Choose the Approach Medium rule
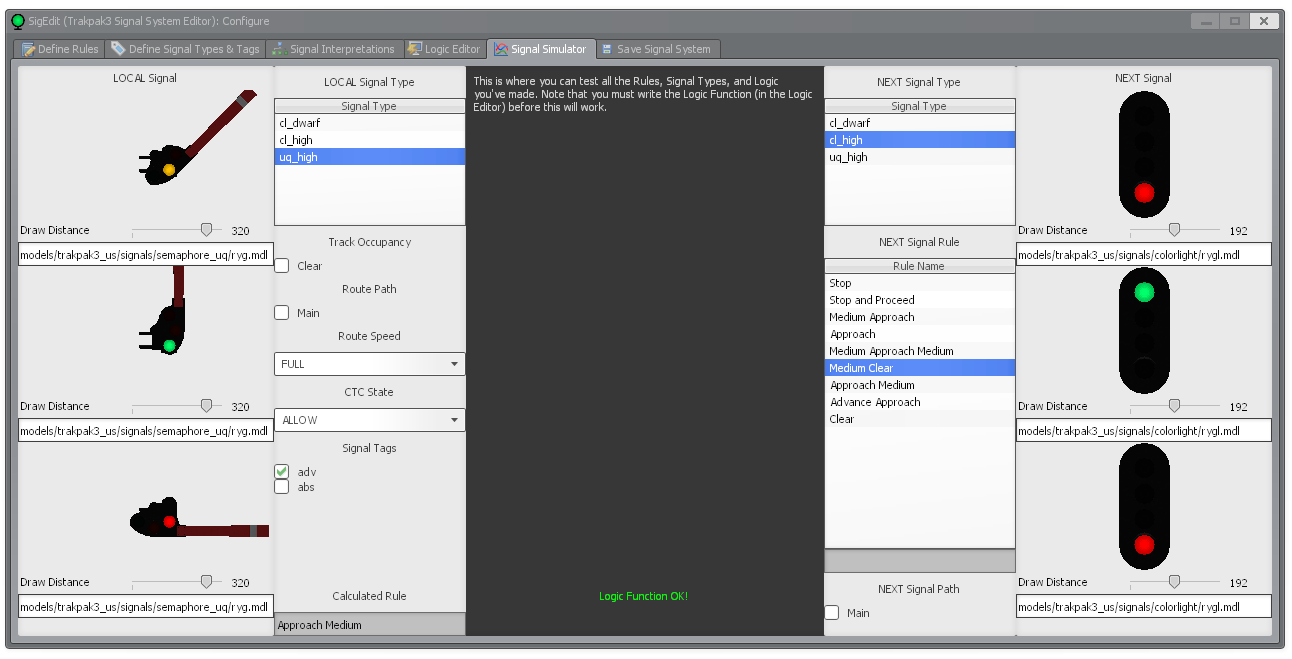The image size is (1292, 659). coord(920,385)
